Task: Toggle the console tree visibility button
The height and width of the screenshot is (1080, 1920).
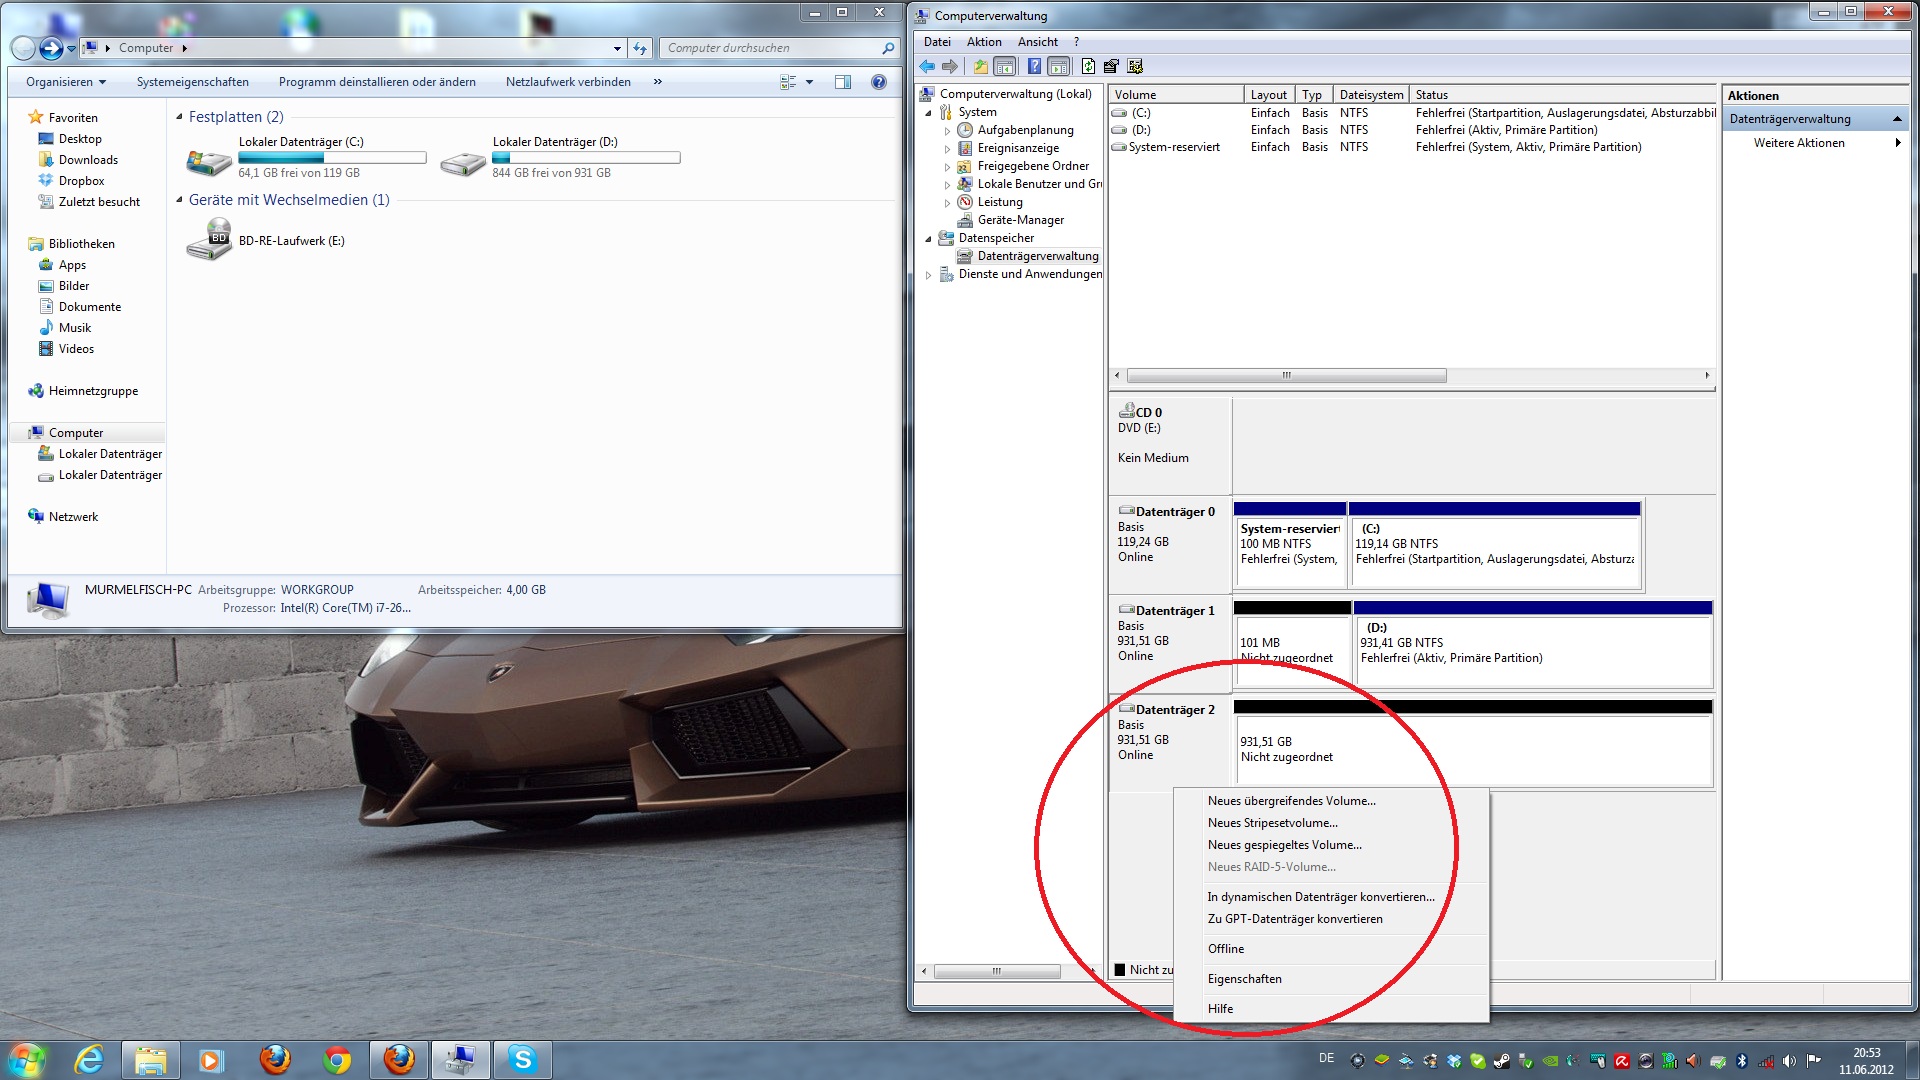Action: pos(1005,66)
